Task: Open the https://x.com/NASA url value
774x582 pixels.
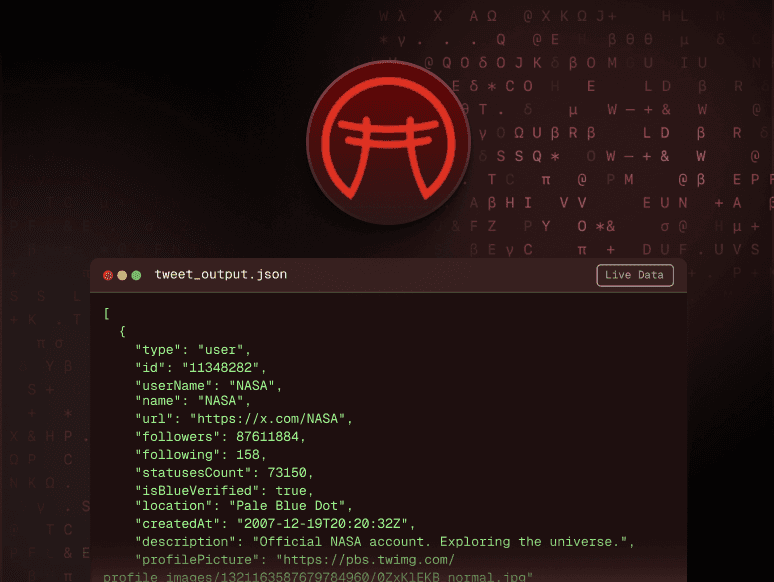Action: click(268, 419)
